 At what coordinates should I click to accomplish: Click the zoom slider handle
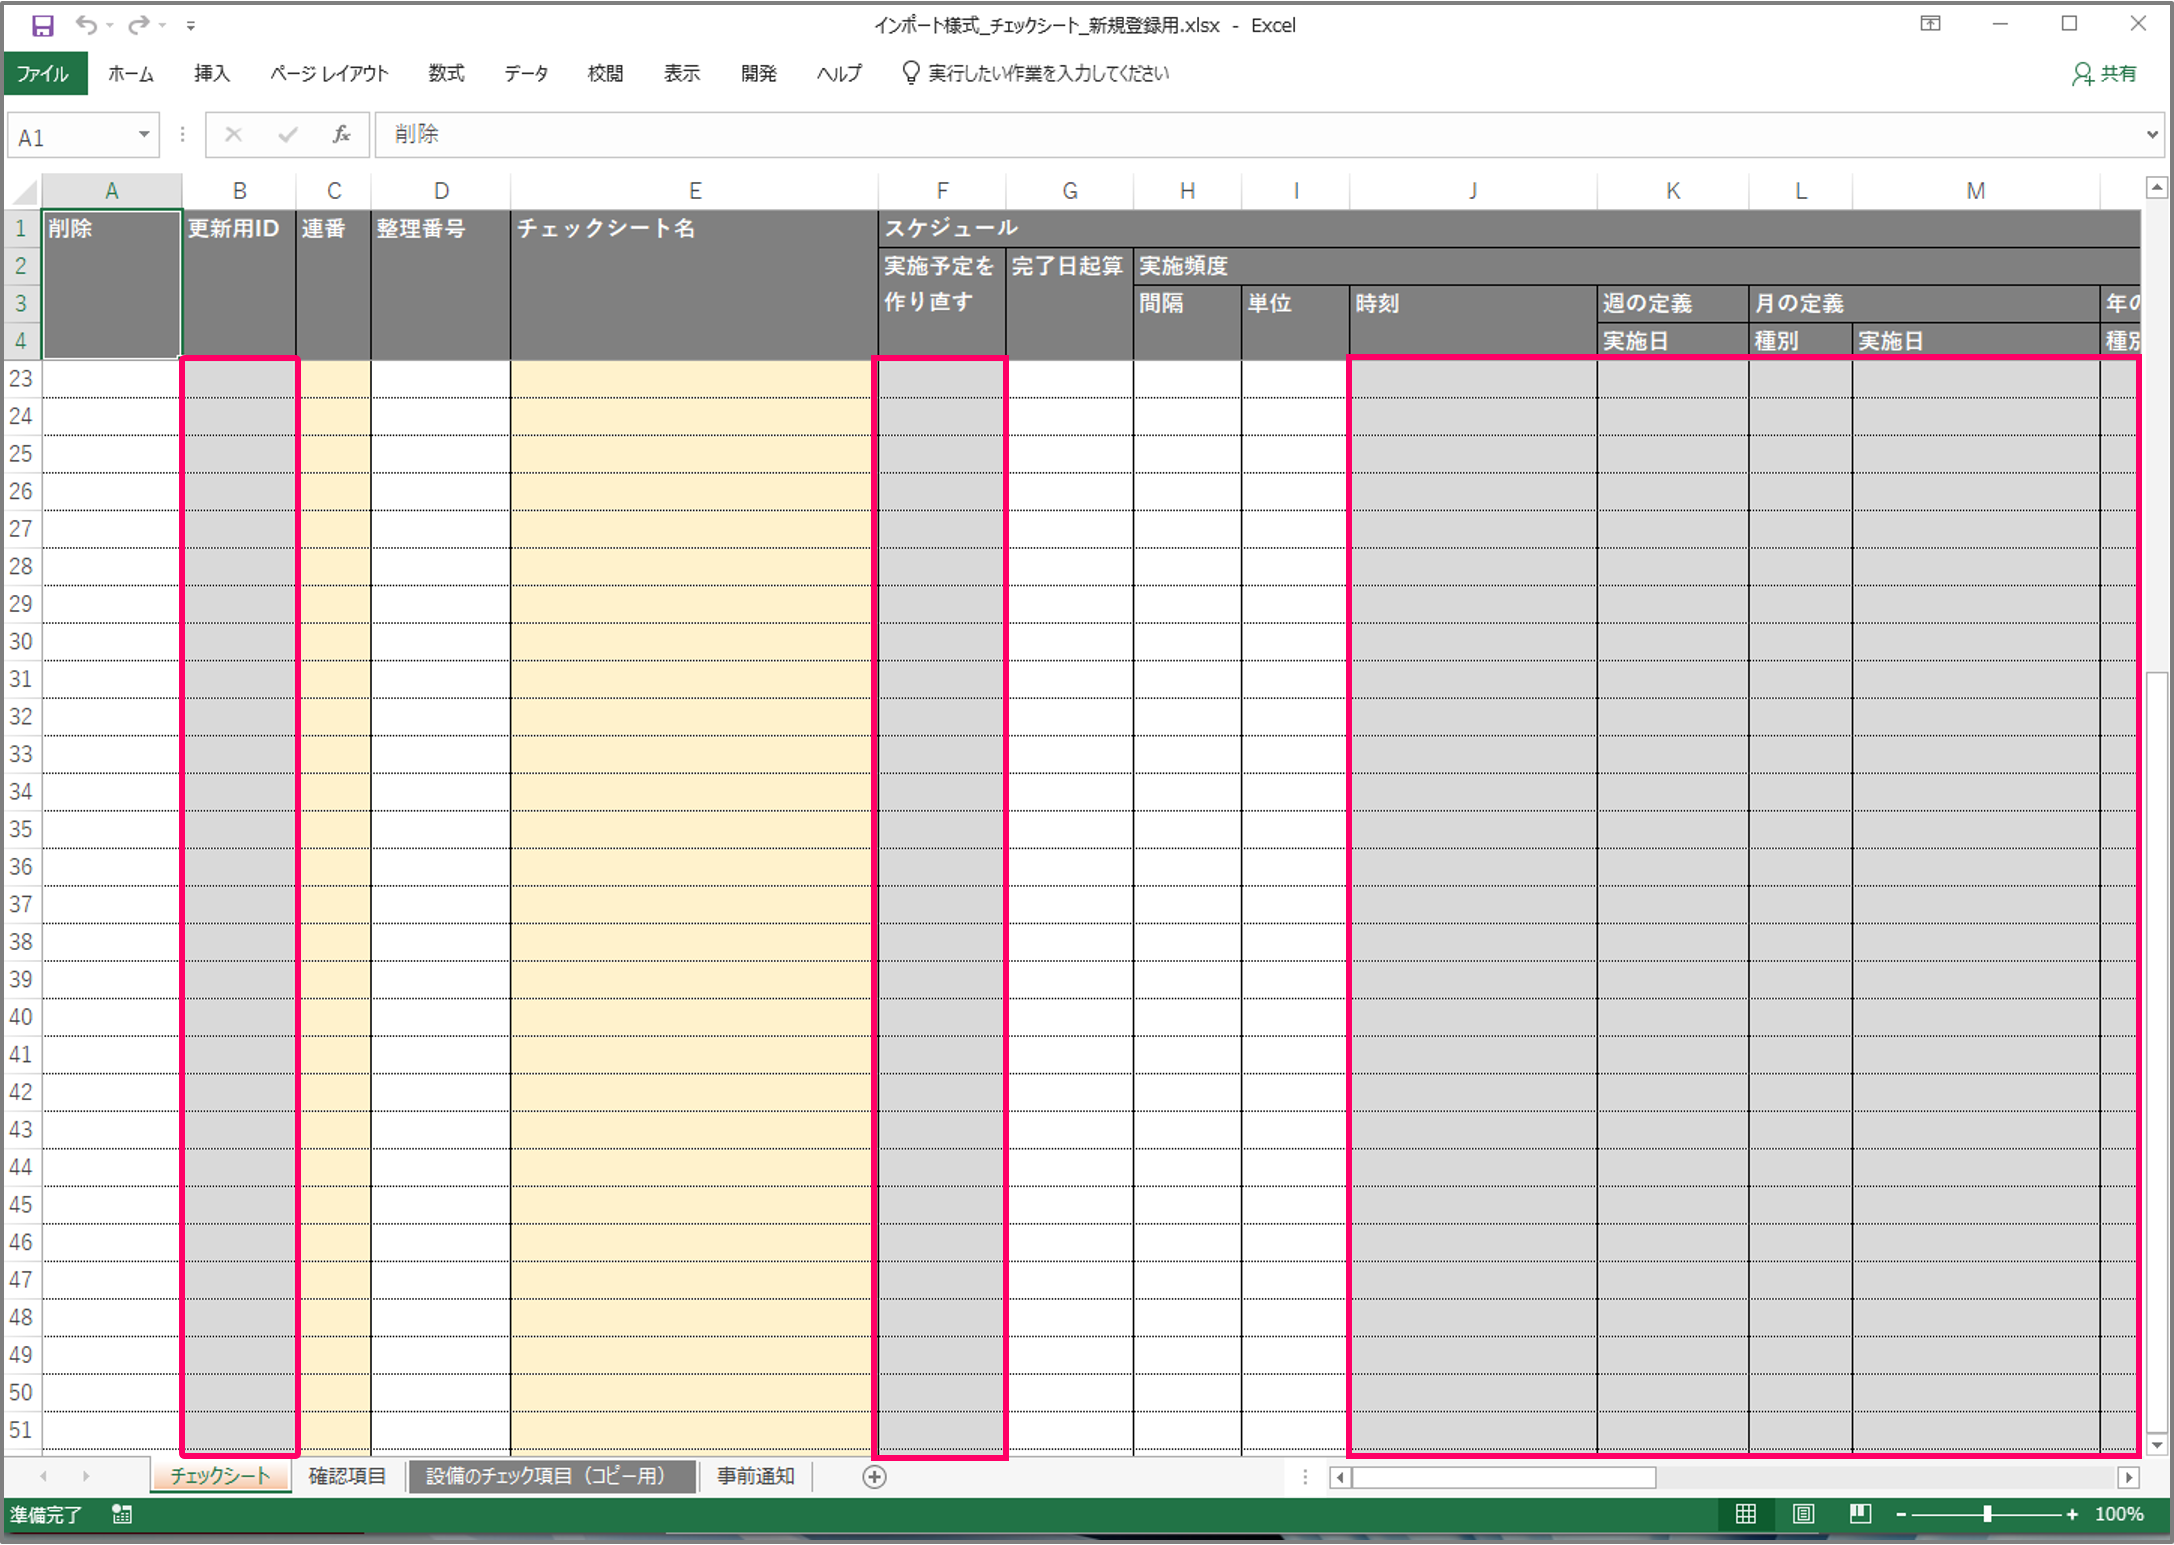(1987, 1514)
